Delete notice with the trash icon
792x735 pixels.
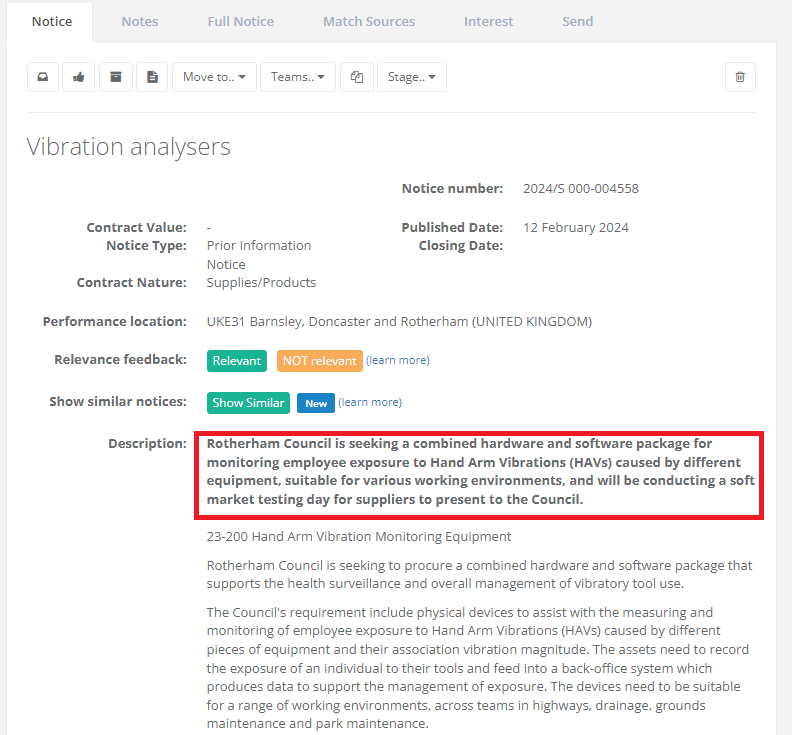[x=740, y=77]
